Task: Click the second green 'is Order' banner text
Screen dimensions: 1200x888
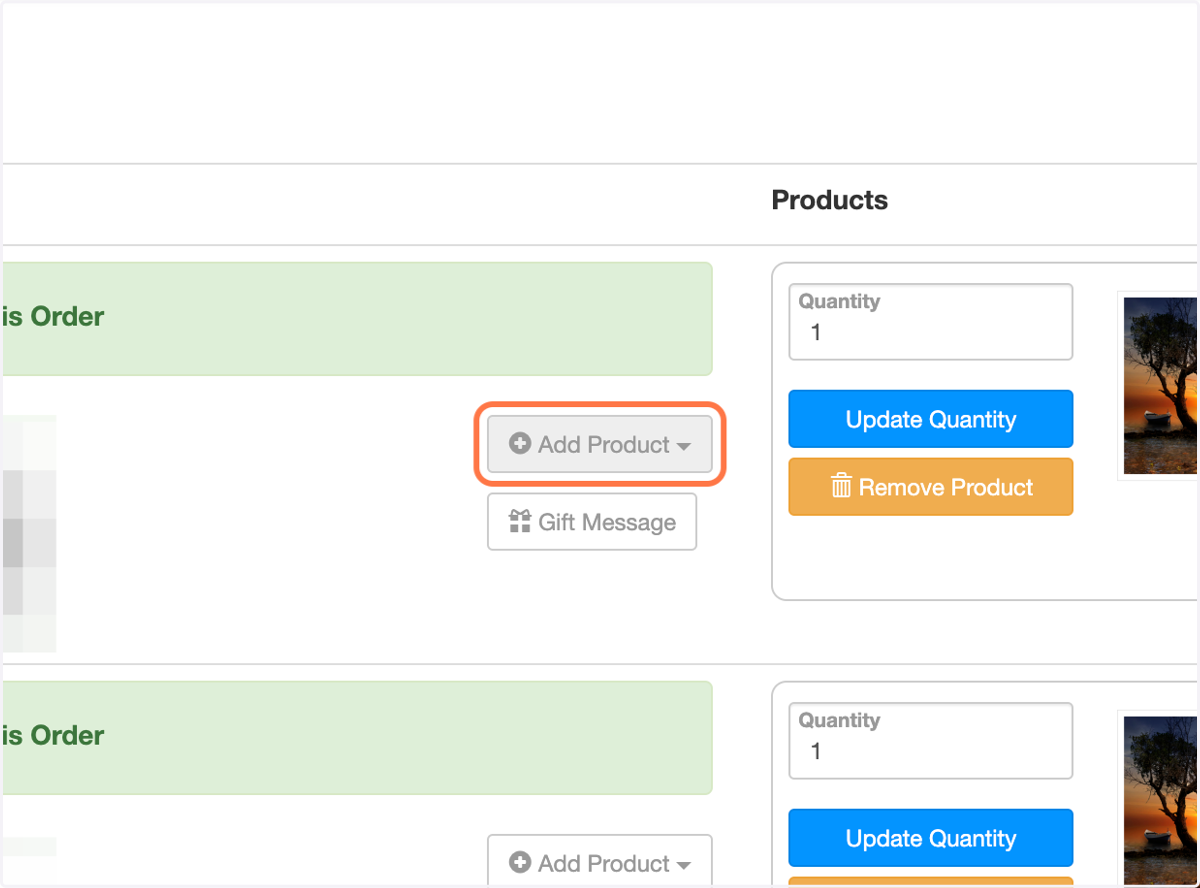Action: coord(53,736)
